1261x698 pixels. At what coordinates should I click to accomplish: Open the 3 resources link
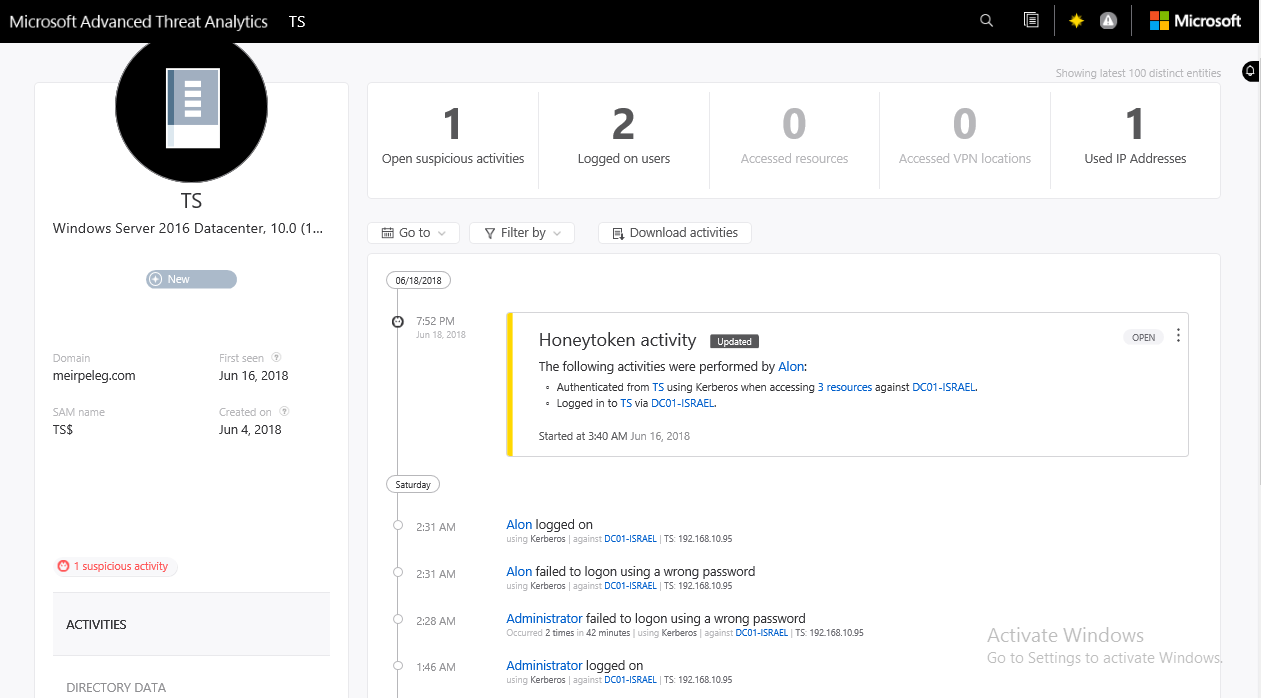(845, 387)
